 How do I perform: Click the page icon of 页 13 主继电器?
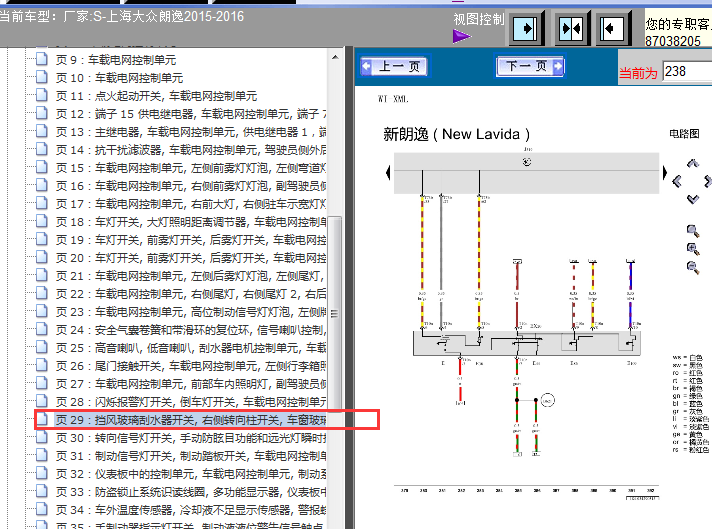(42, 131)
